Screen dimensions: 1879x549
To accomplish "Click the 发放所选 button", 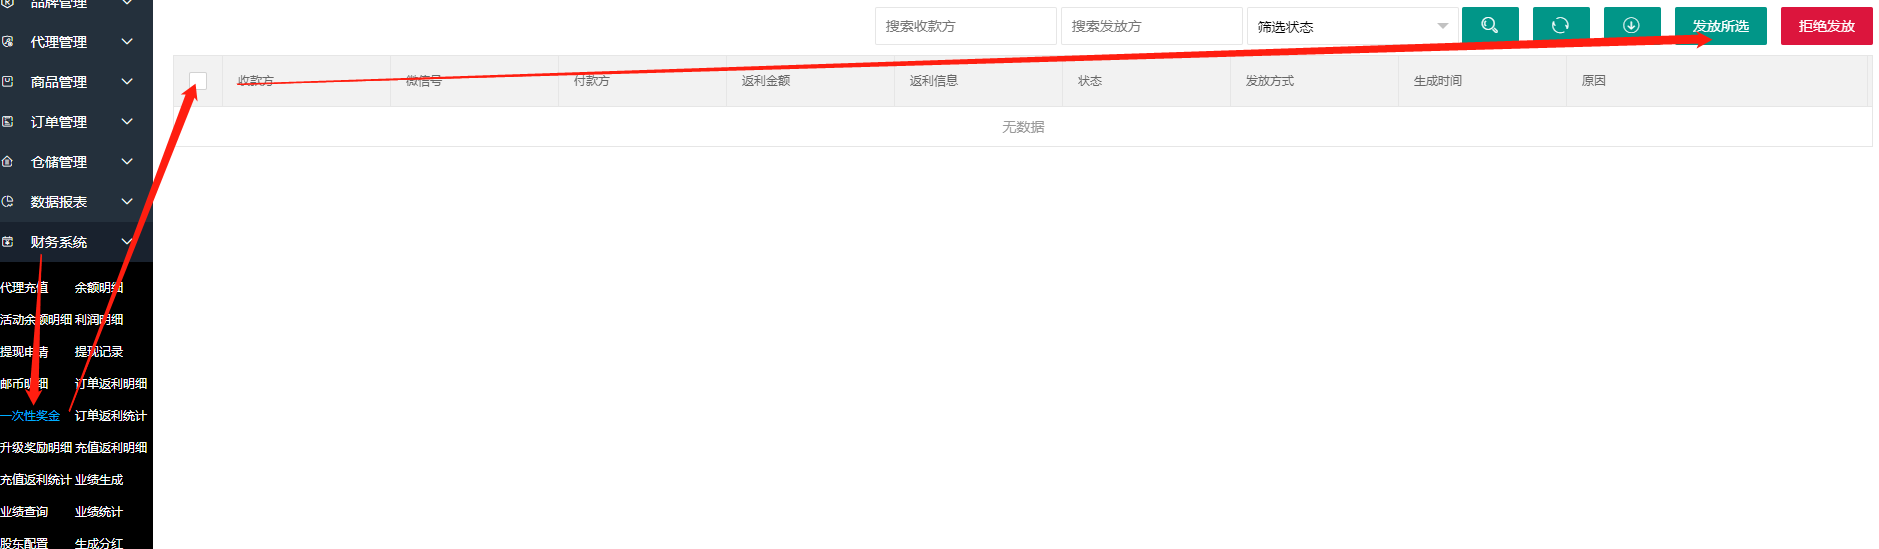I will tap(1720, 26).
